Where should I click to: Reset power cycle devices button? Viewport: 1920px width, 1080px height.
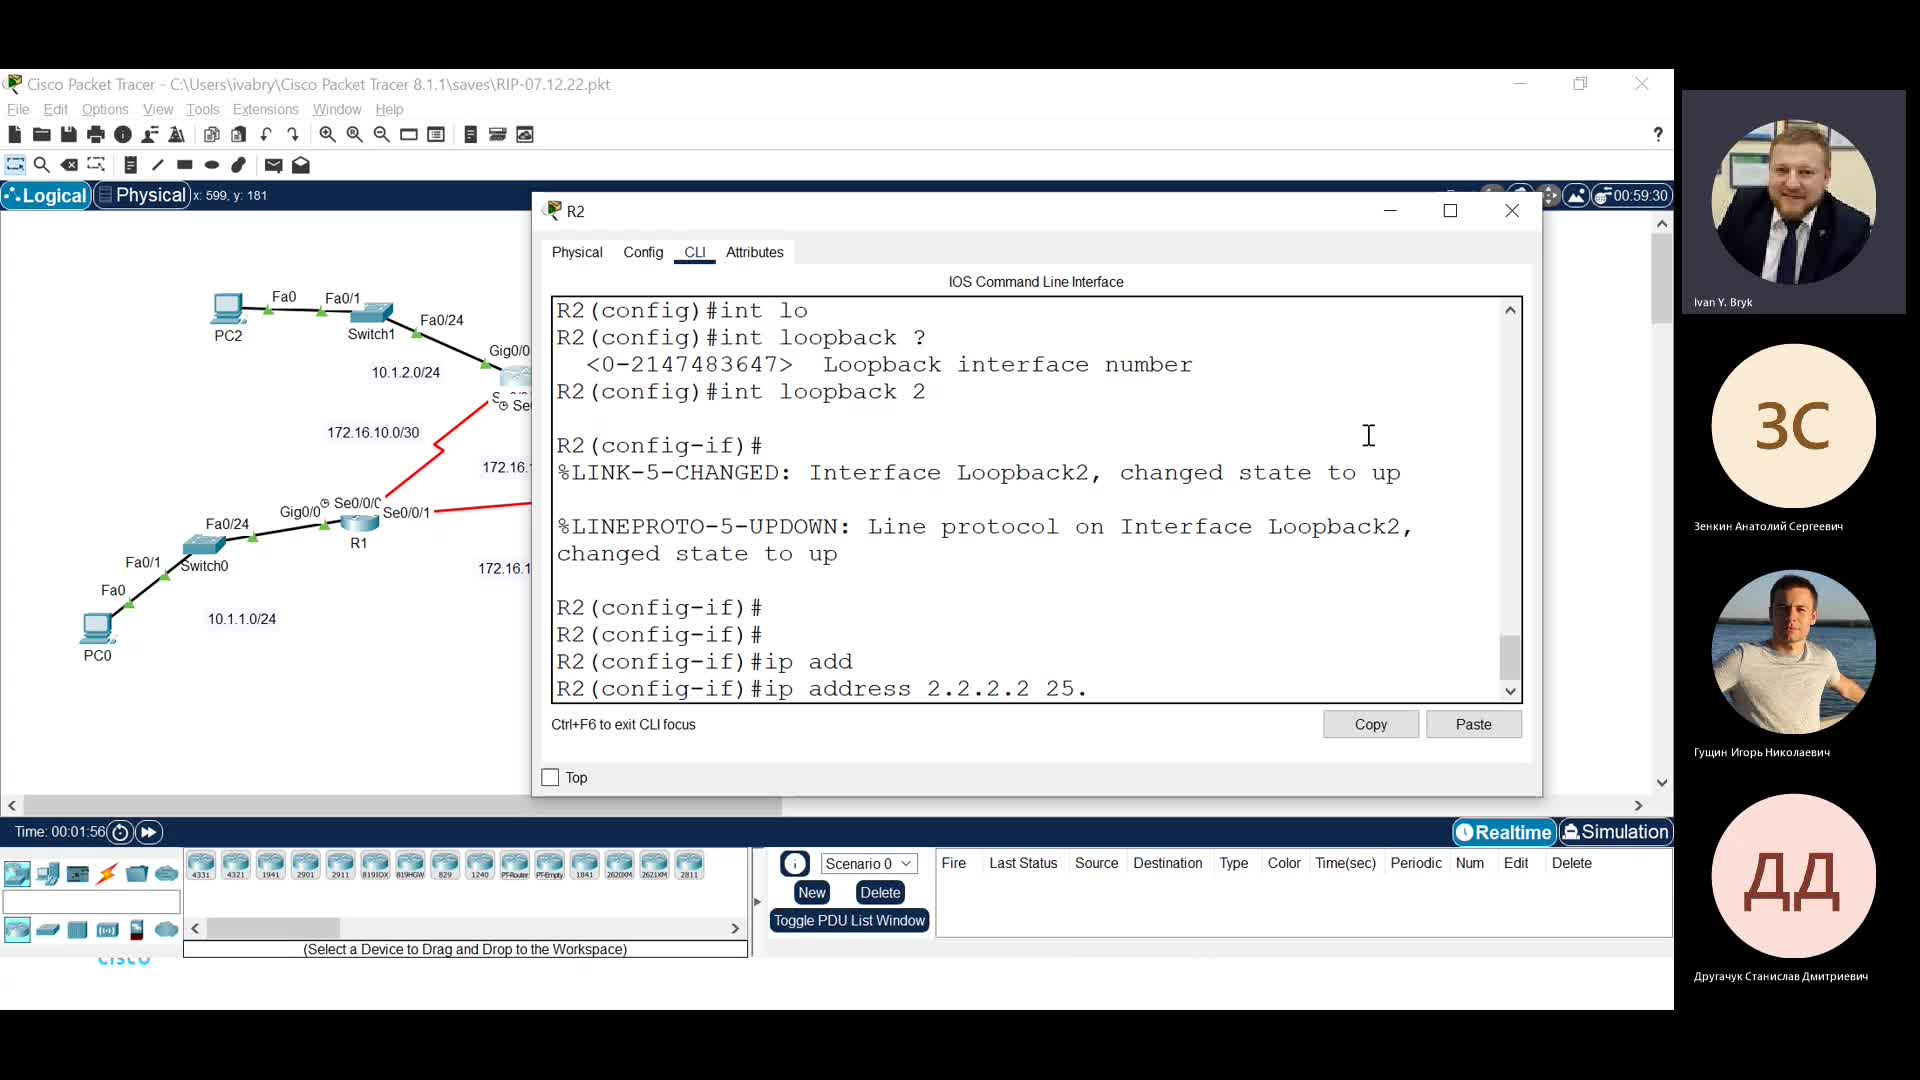click(x=120, y=832)
